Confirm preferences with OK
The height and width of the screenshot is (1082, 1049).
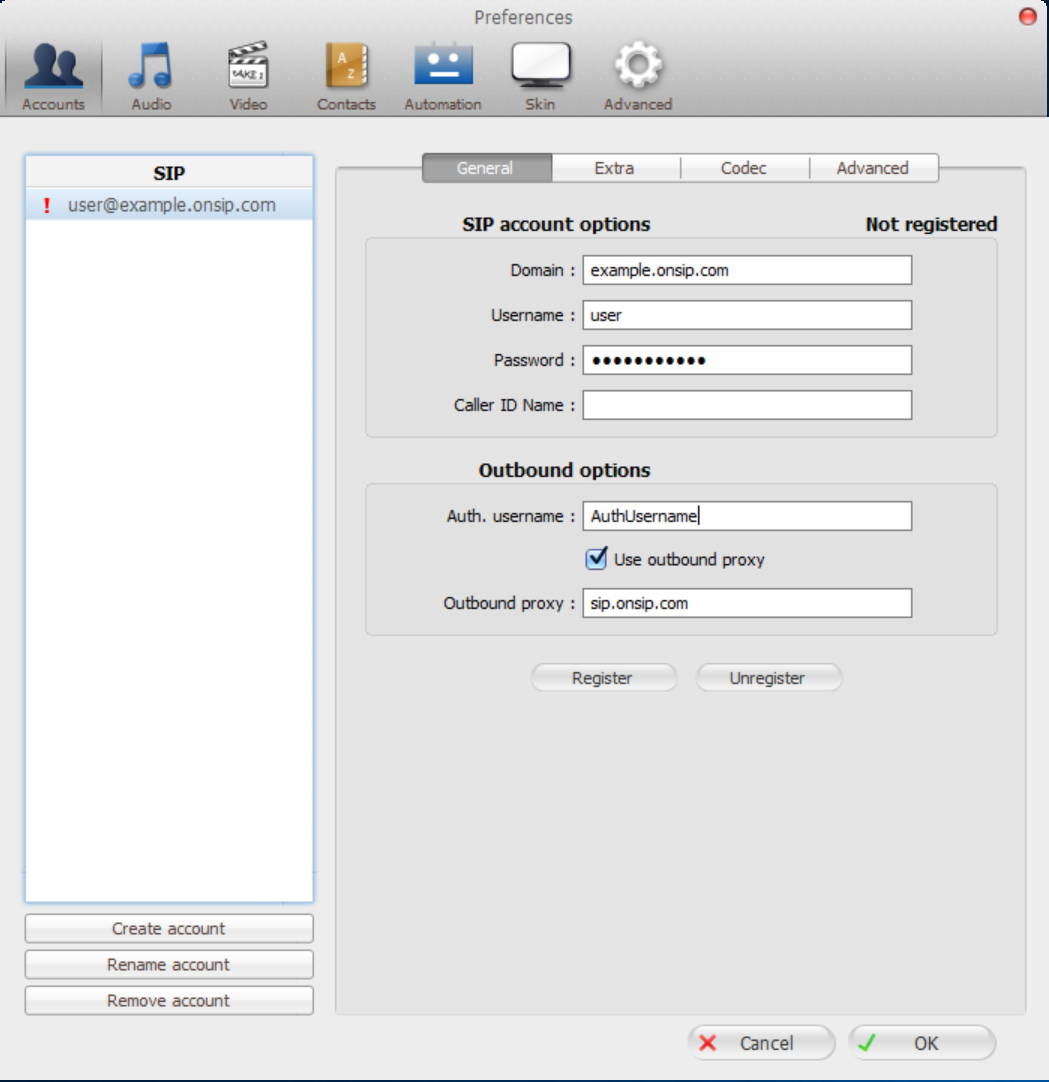point(922,1043)
